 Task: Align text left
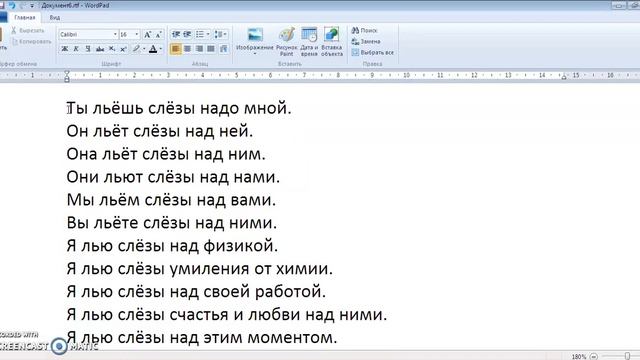click(176, 49)
